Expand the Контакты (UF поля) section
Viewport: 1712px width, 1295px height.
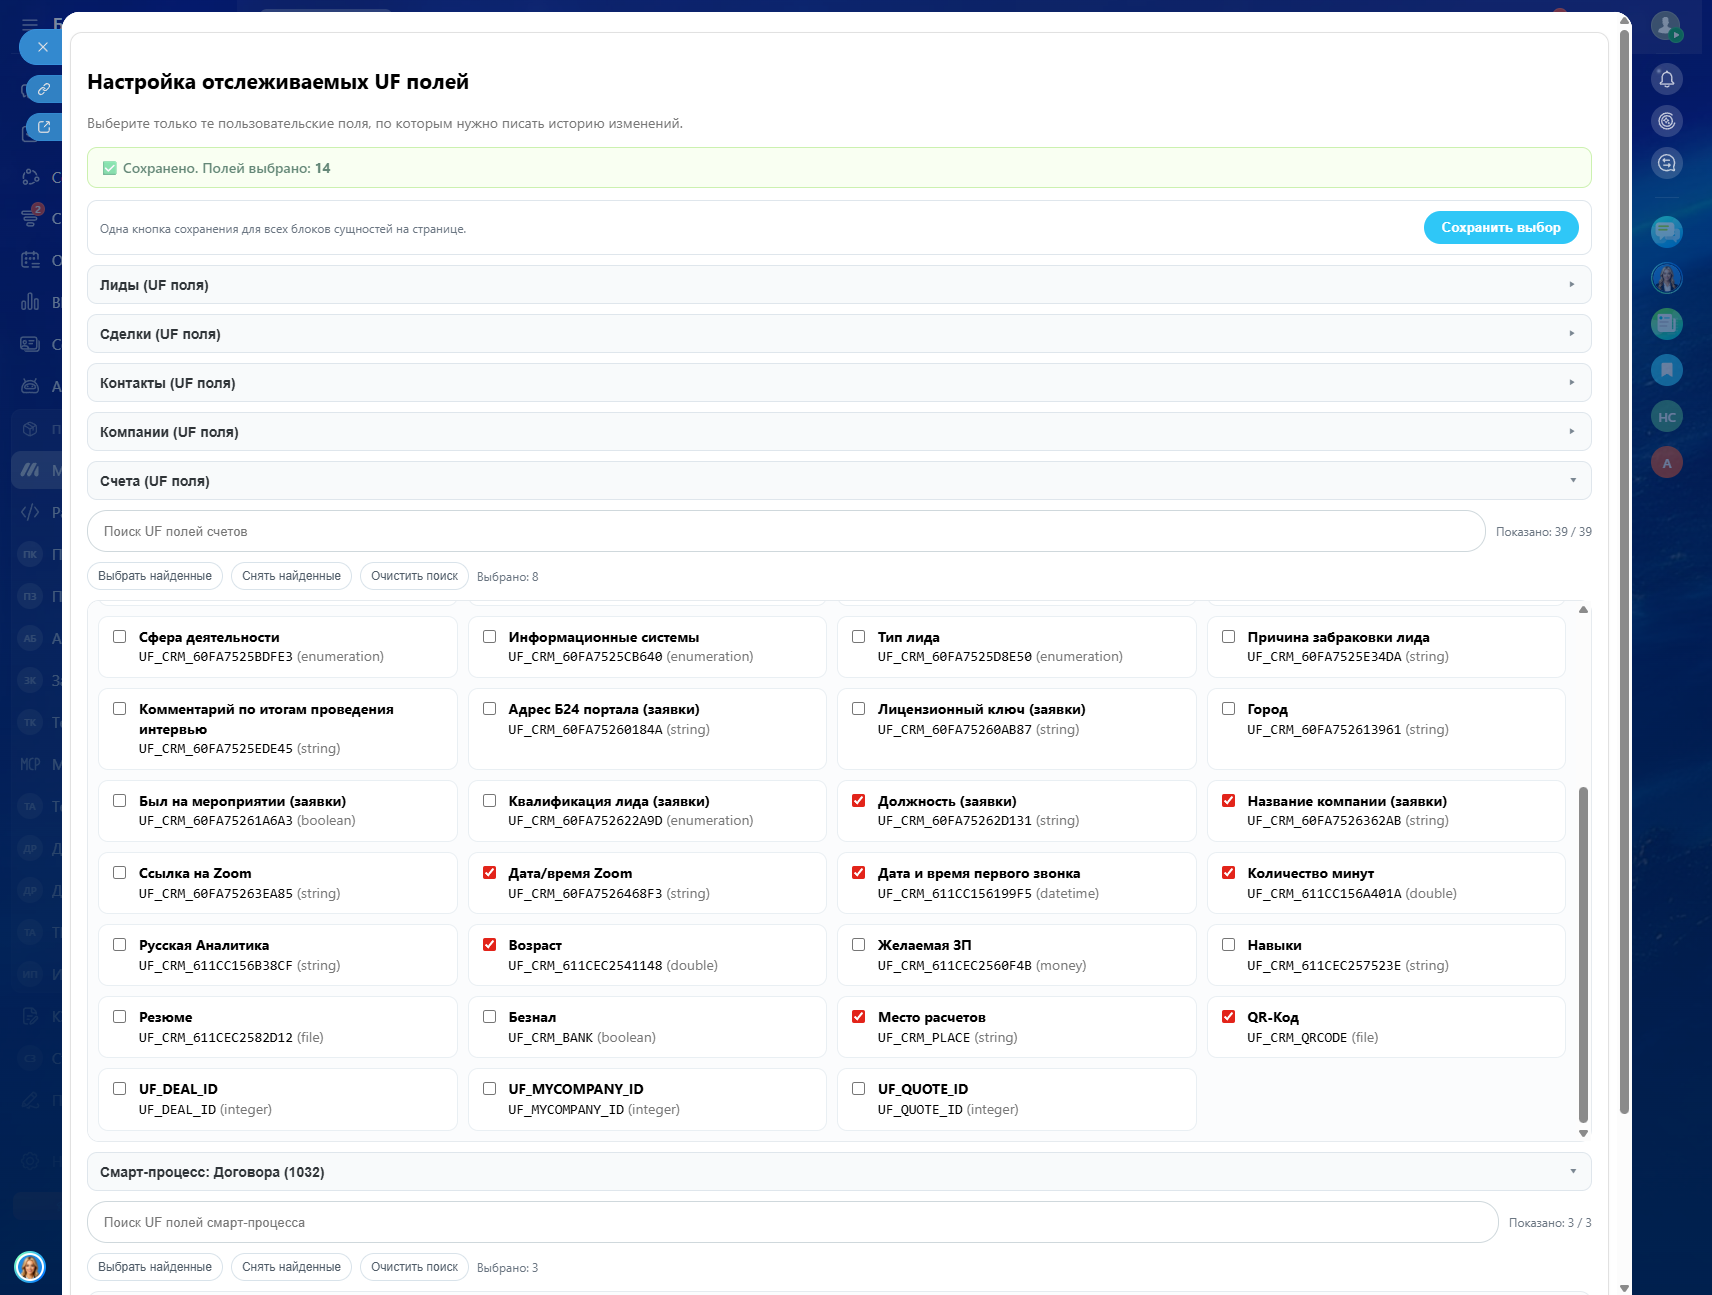(838, 383)
